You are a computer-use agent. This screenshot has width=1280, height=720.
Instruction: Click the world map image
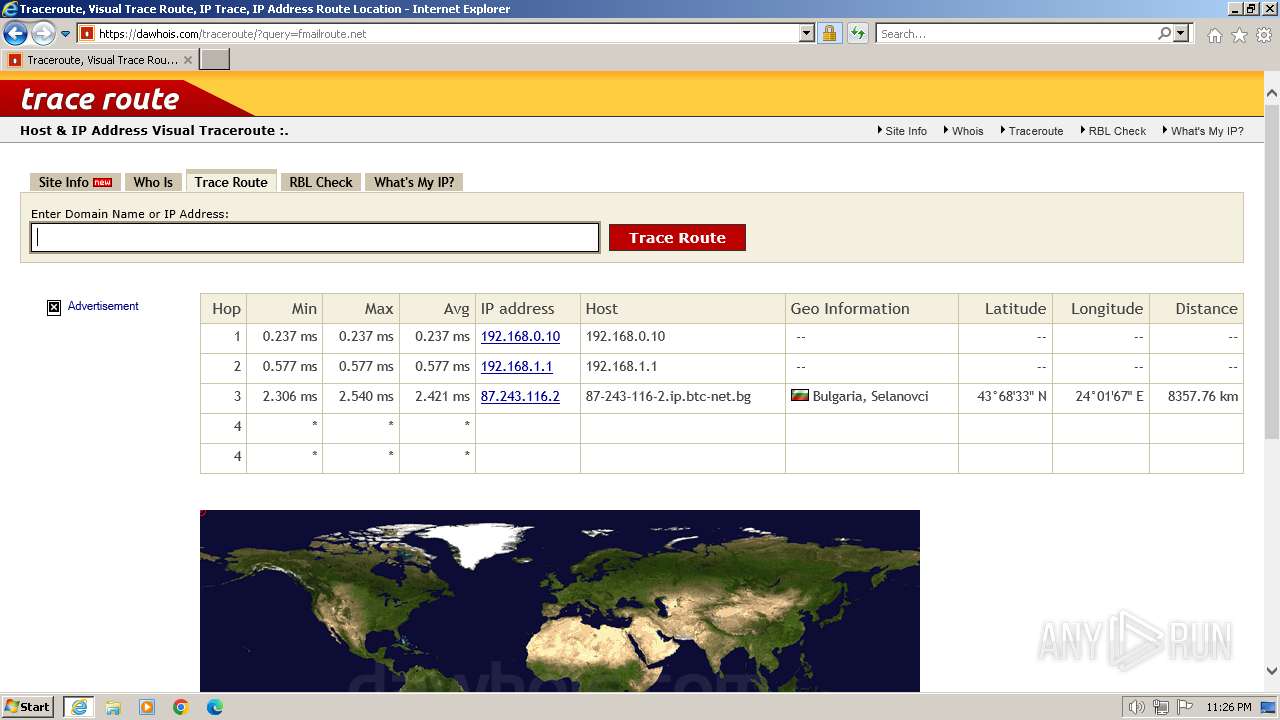tap(560, 601)
